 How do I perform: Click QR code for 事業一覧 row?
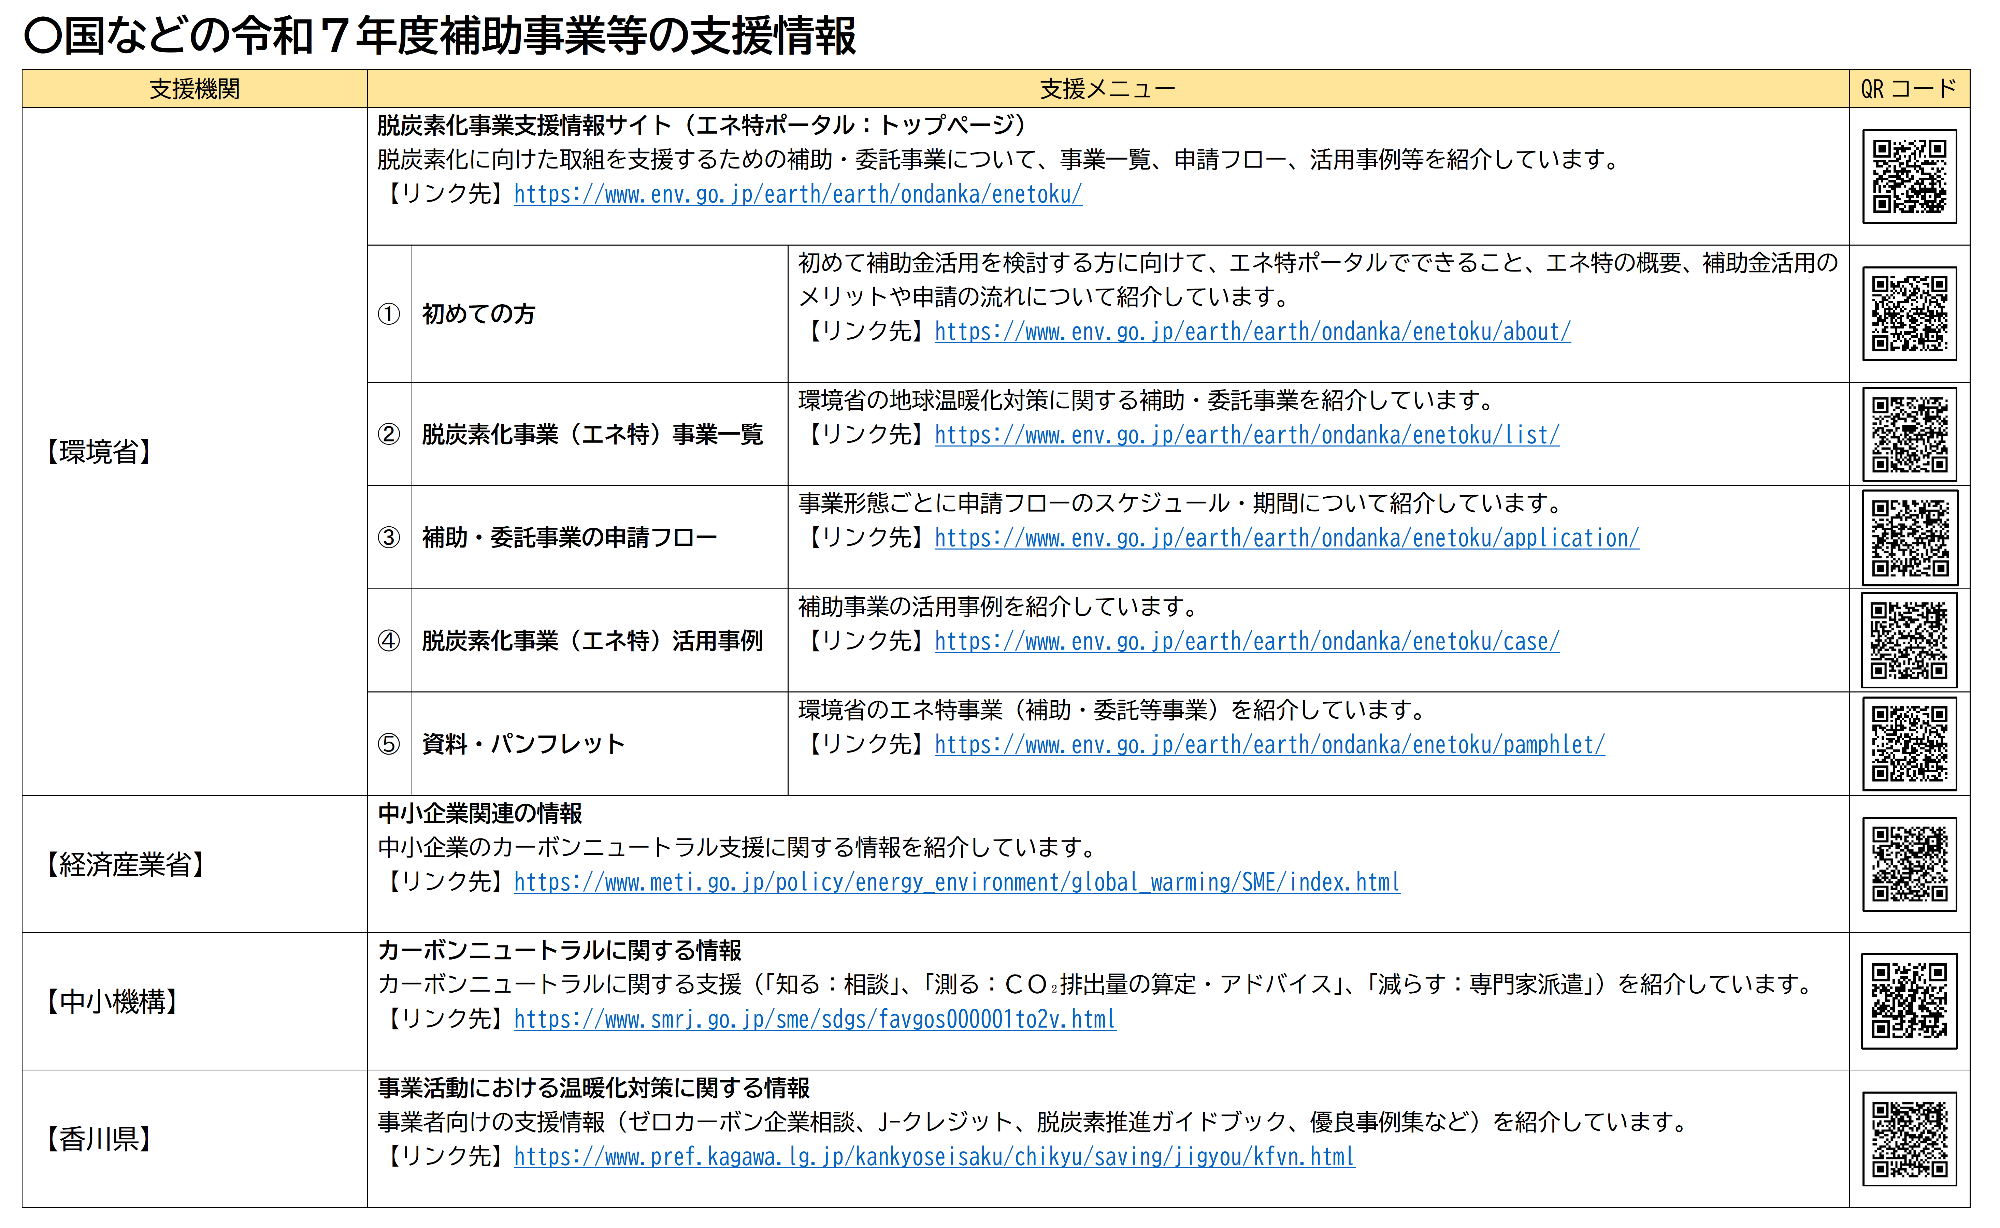click(1909, 435)
